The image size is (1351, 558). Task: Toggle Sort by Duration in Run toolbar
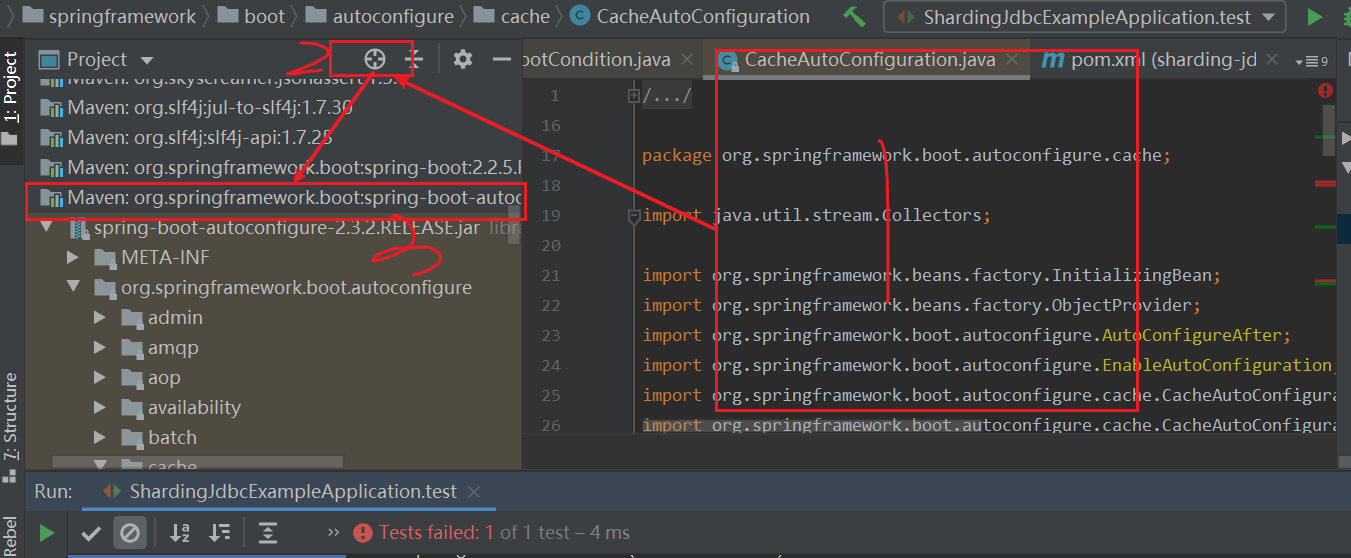click(220, 533)
